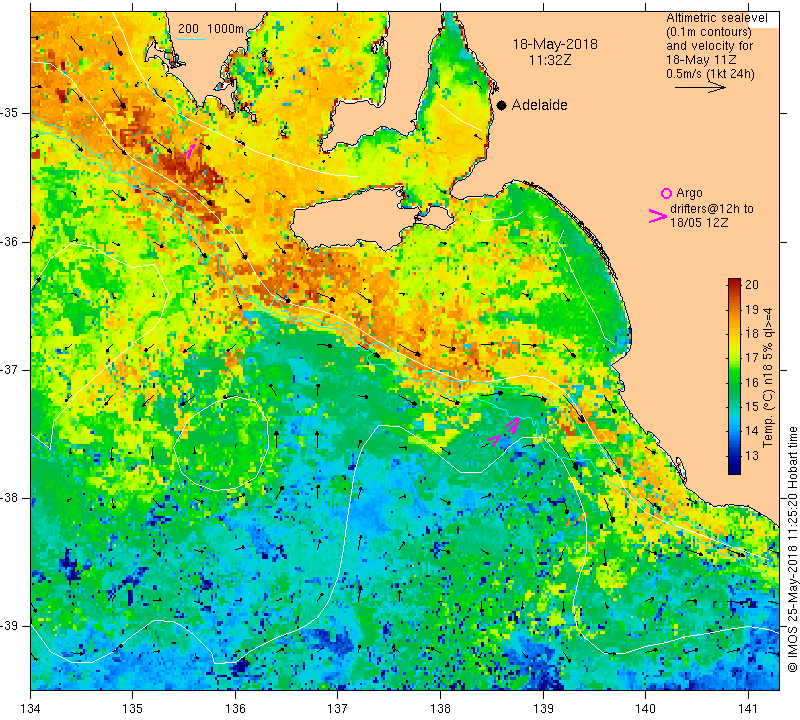
Task: Click the Adelaide city label
Action: 539,105
